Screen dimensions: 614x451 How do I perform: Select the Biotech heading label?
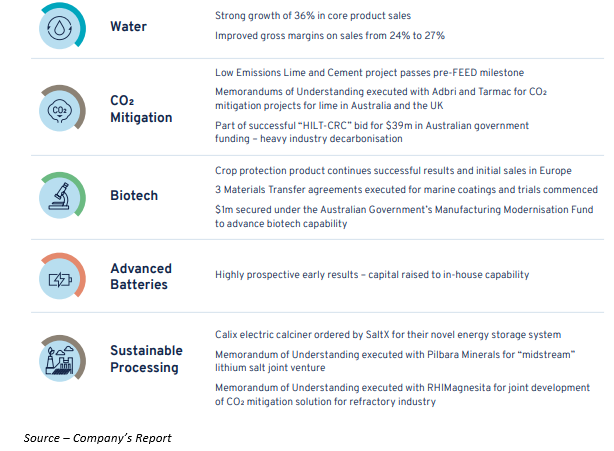[134, 195]
